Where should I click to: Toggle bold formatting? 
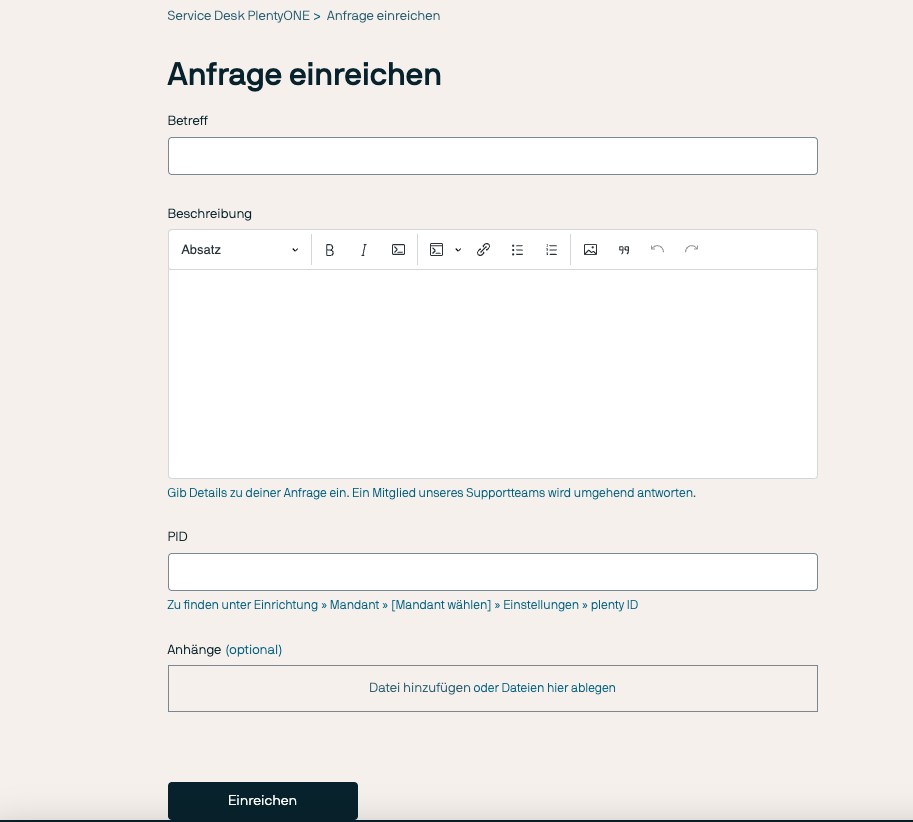(330, 249)
